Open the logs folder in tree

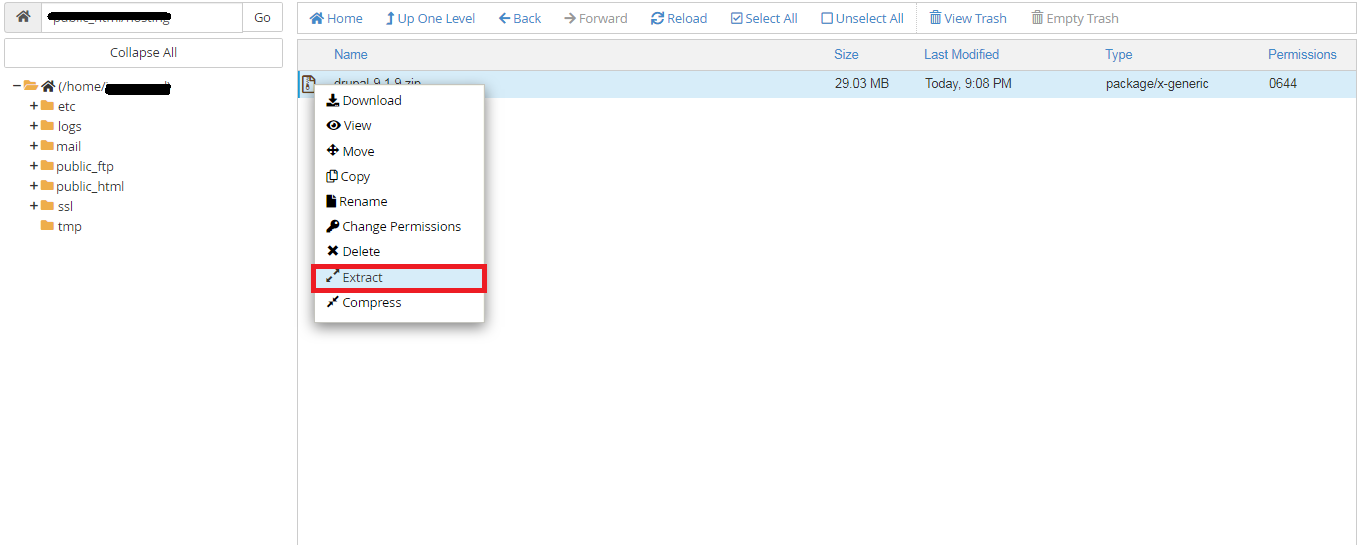coord(61,126)
